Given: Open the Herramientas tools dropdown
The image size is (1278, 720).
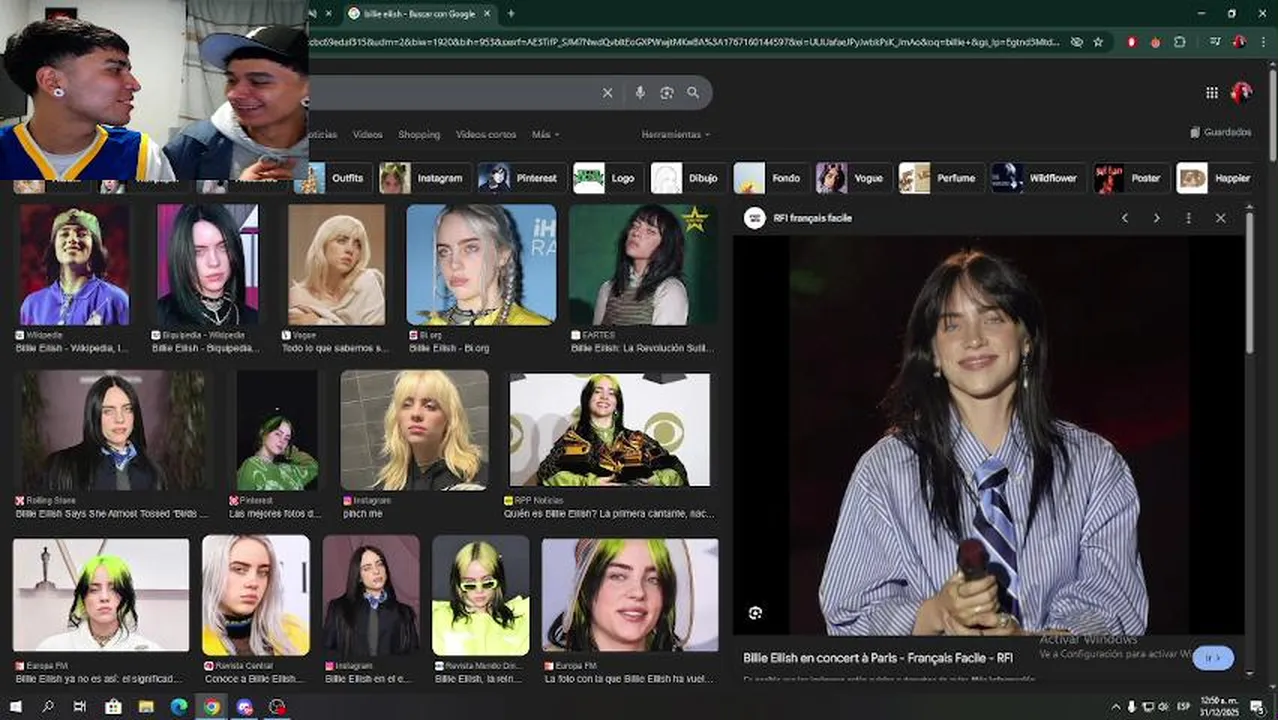Looking at the screenshot, I should [676, 134].
